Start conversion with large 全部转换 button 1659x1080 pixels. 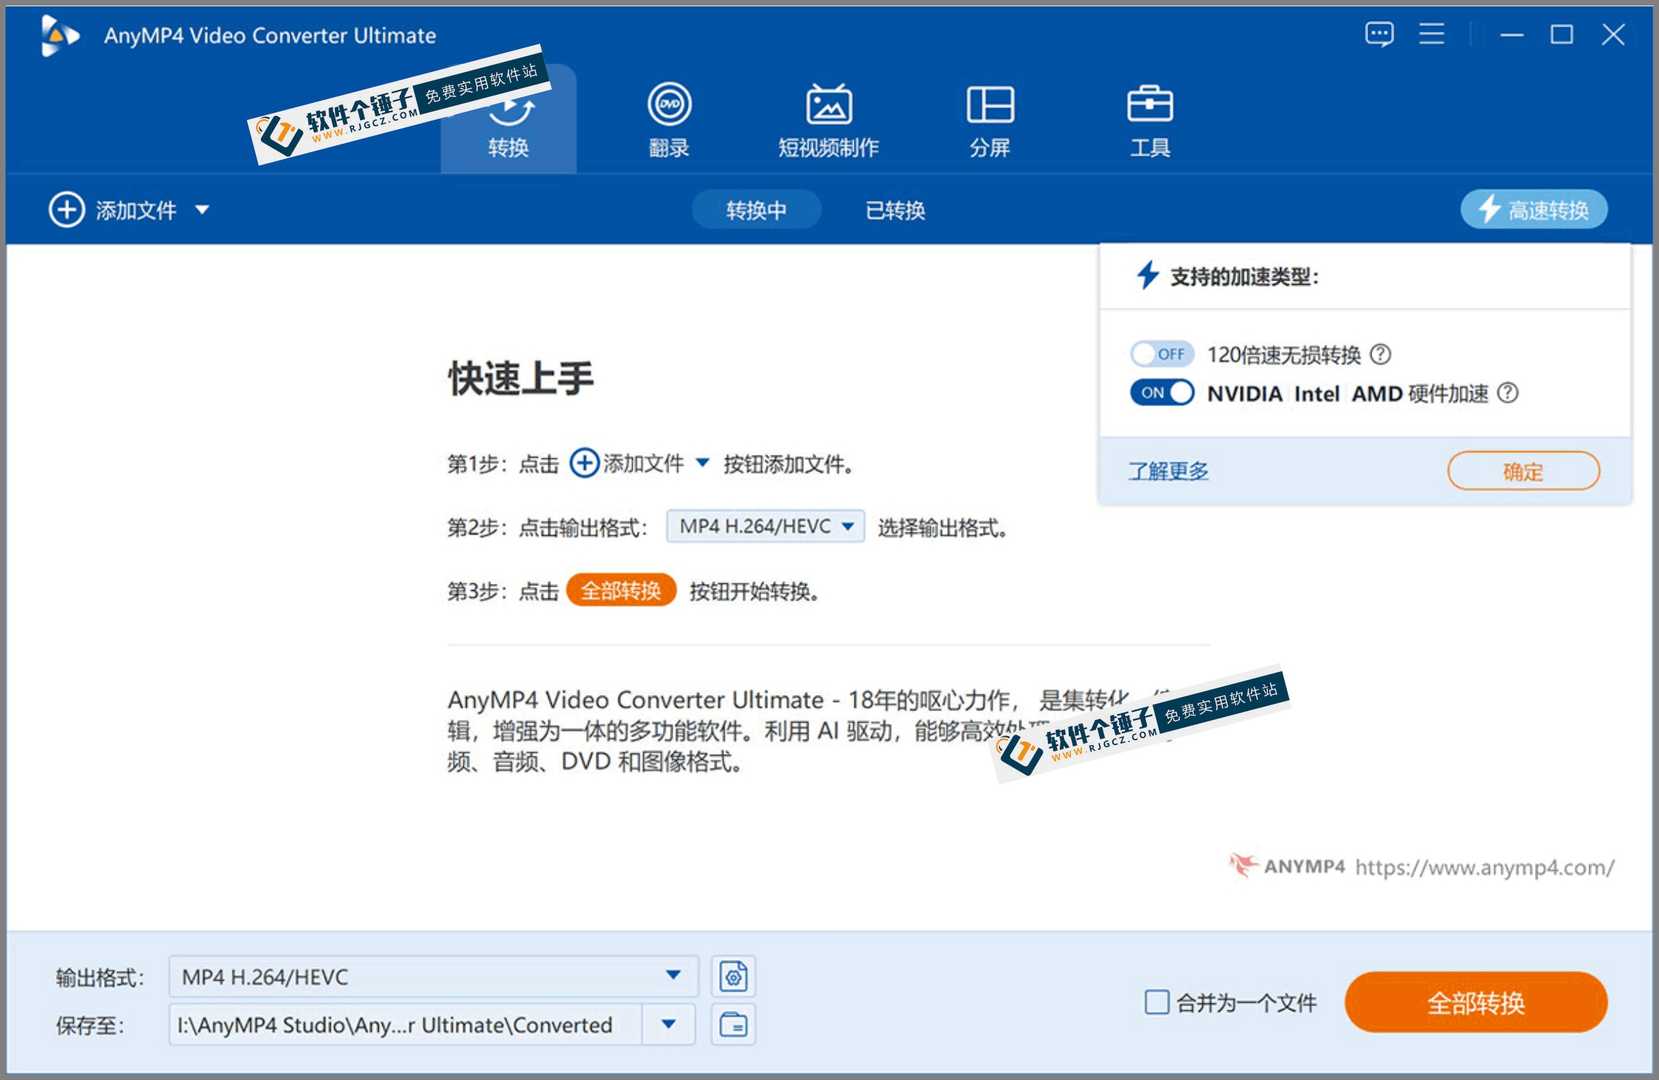[x=1476, y=1002]
